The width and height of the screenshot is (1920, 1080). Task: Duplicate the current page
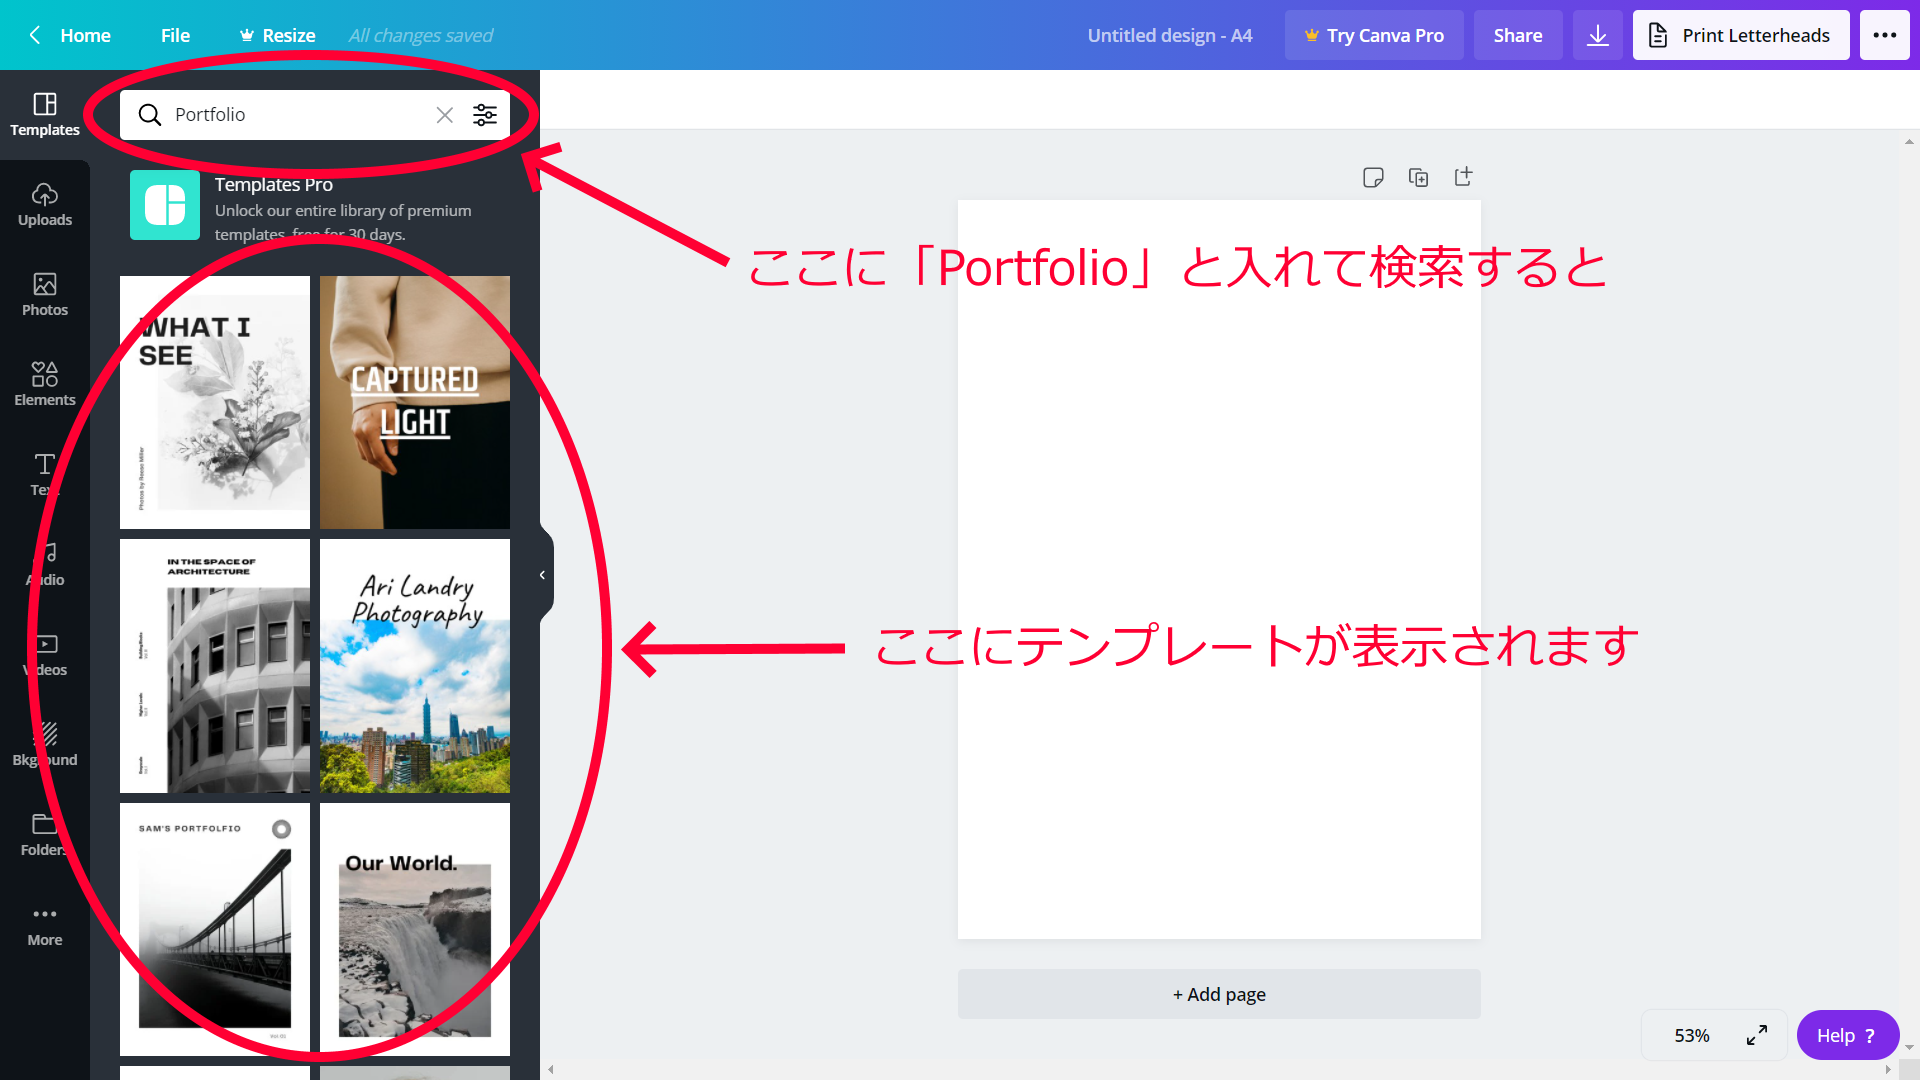(x=1419, y=177)
